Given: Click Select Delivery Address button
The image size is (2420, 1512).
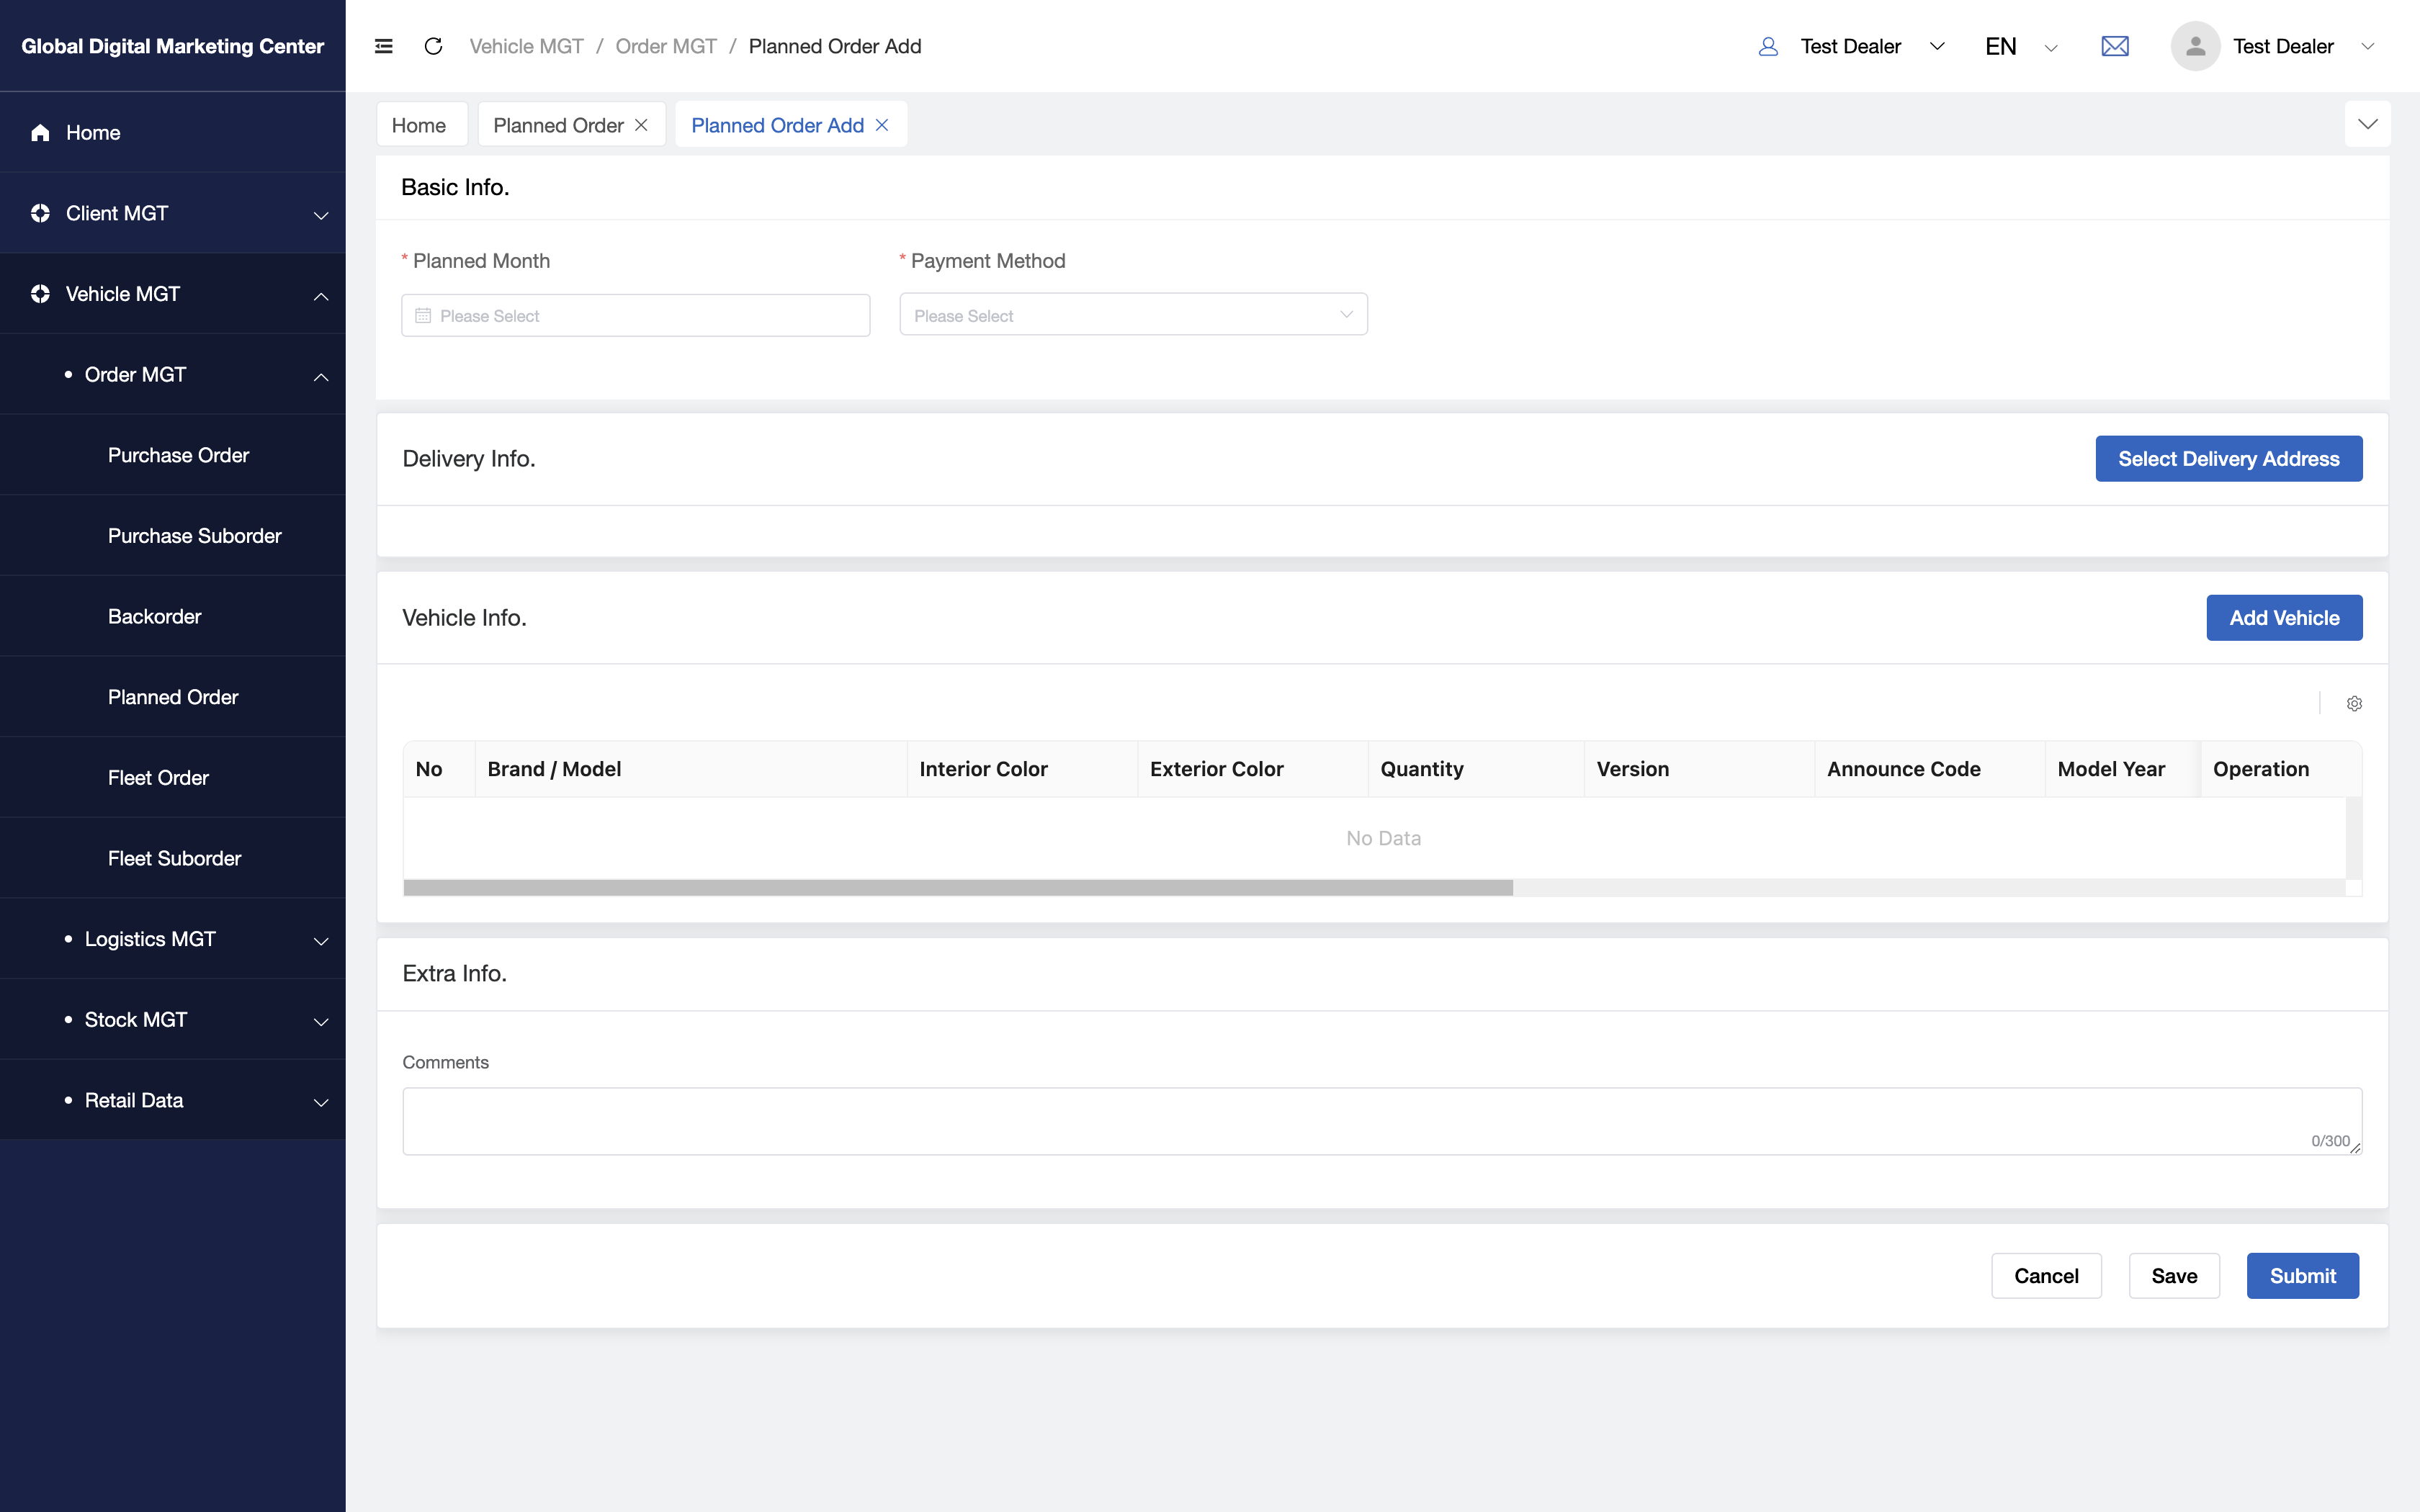Looking at the screenshot, I should tap(2228, 459).
